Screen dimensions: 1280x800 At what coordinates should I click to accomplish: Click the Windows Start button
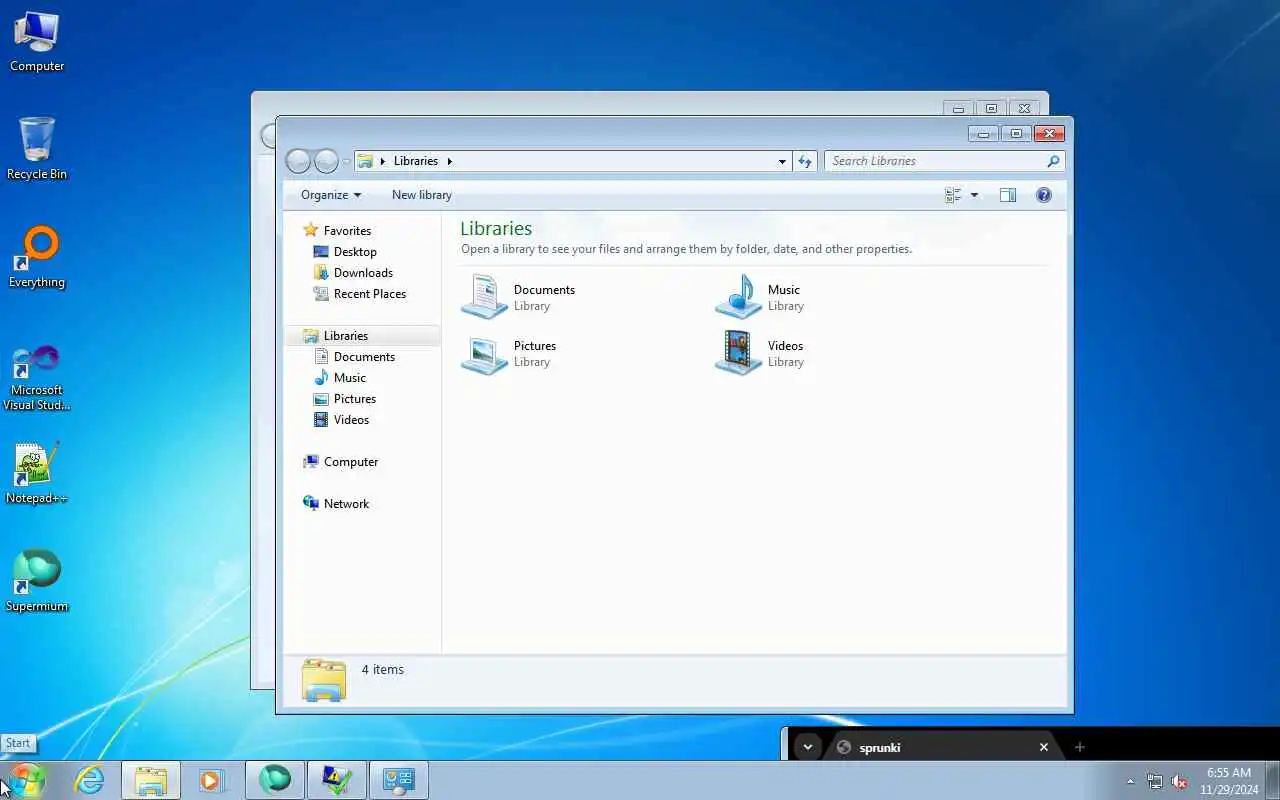point(27,780)
